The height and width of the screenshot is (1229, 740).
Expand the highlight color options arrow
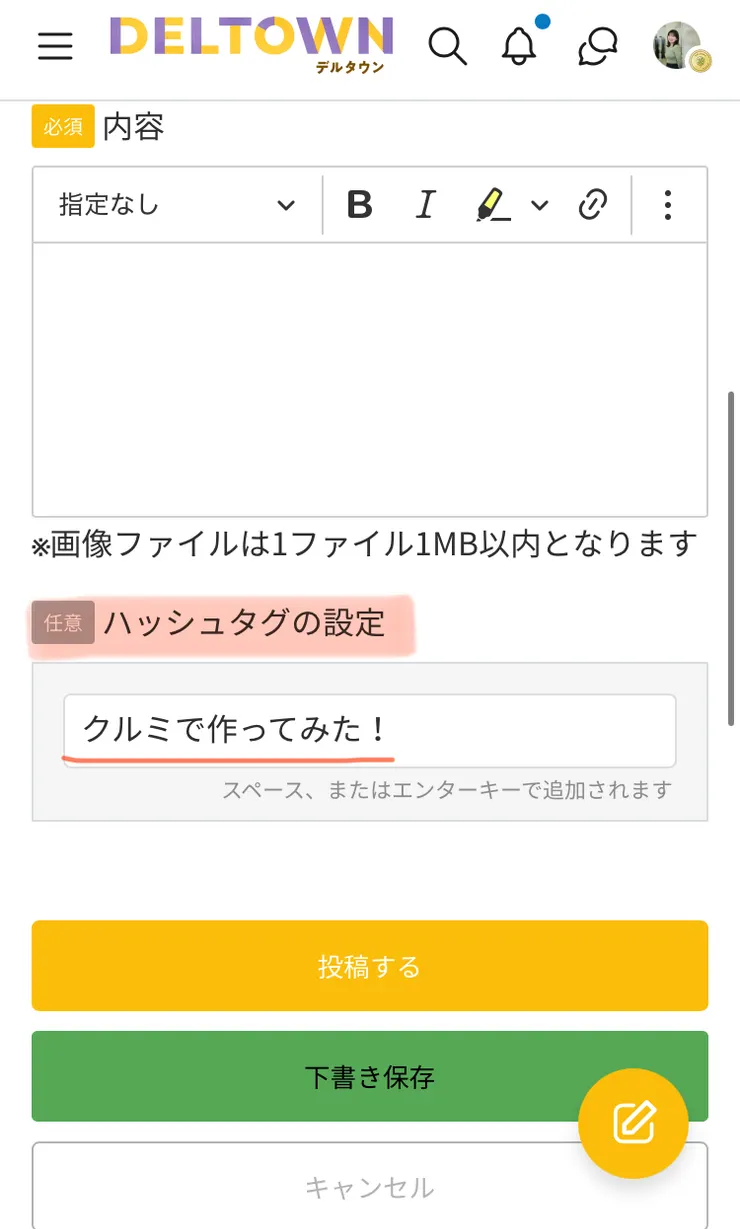pyautogui.click(x=540, y=205)
